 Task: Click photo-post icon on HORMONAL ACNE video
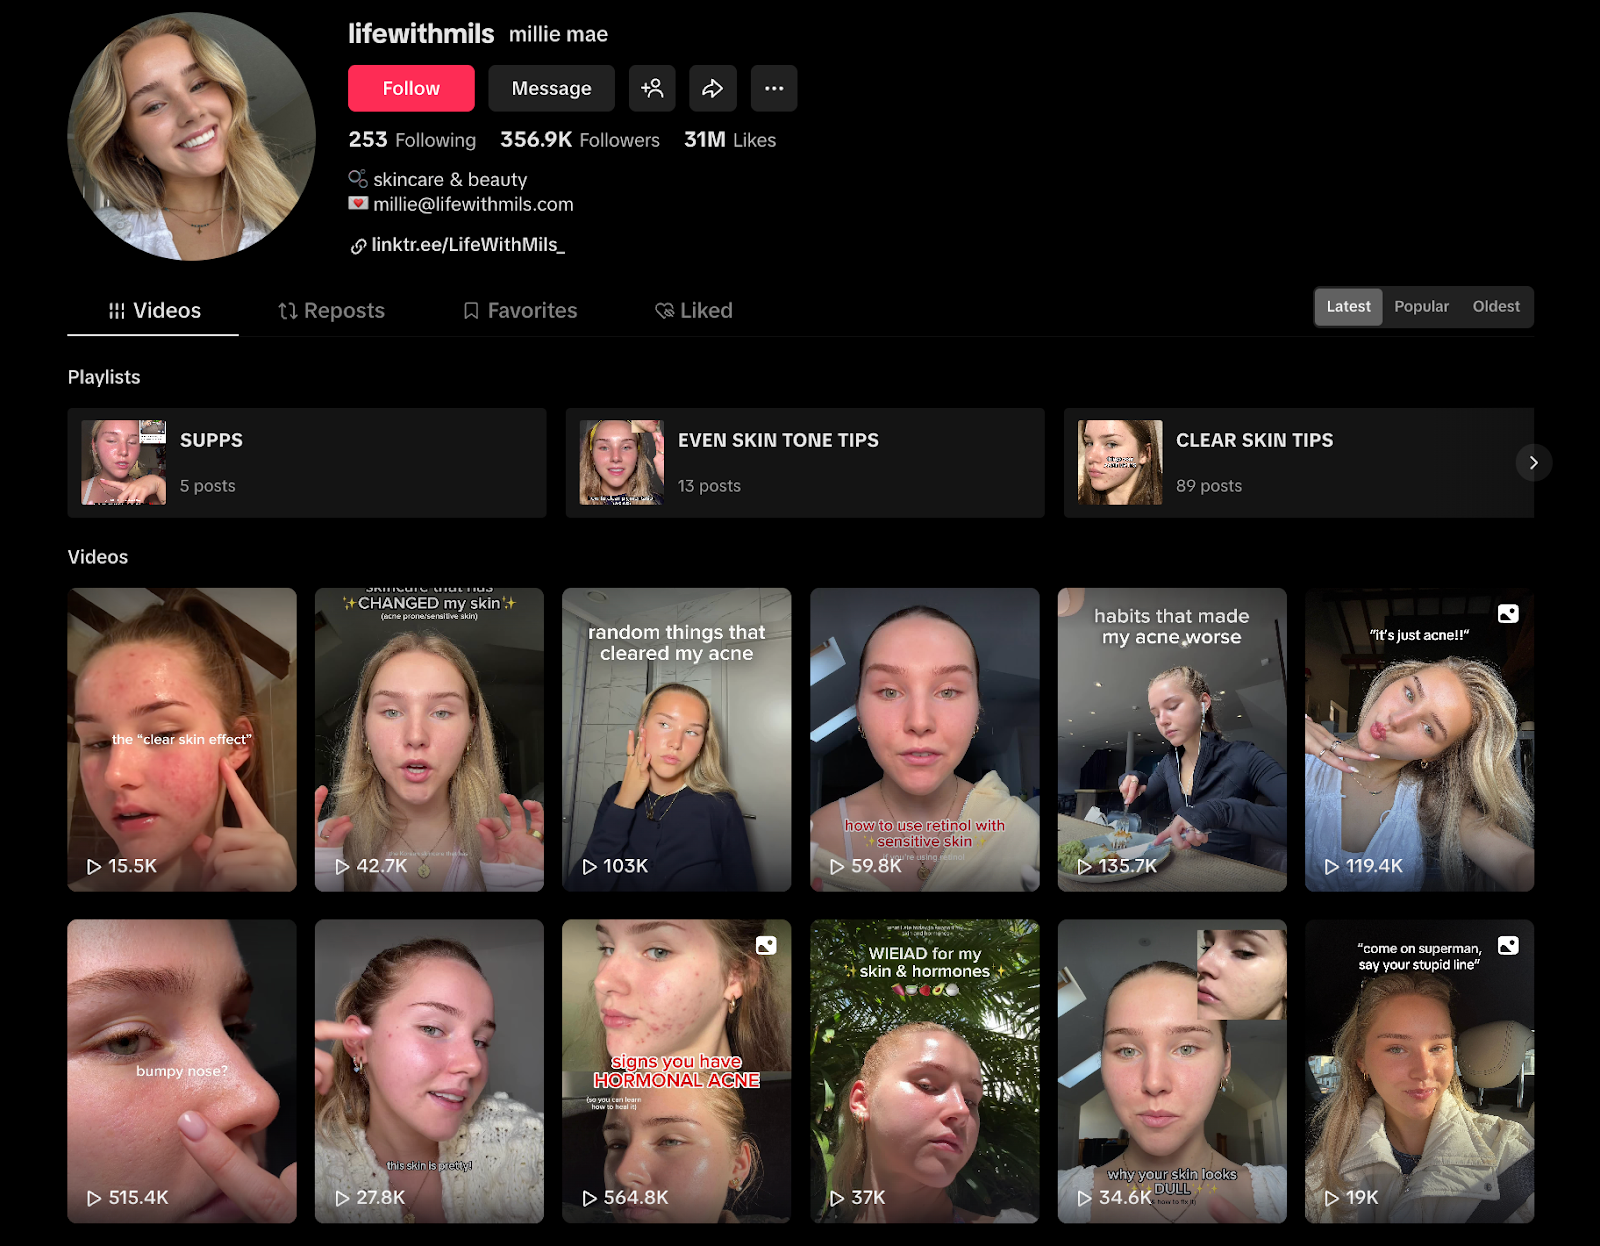click(x=766, y=945)
